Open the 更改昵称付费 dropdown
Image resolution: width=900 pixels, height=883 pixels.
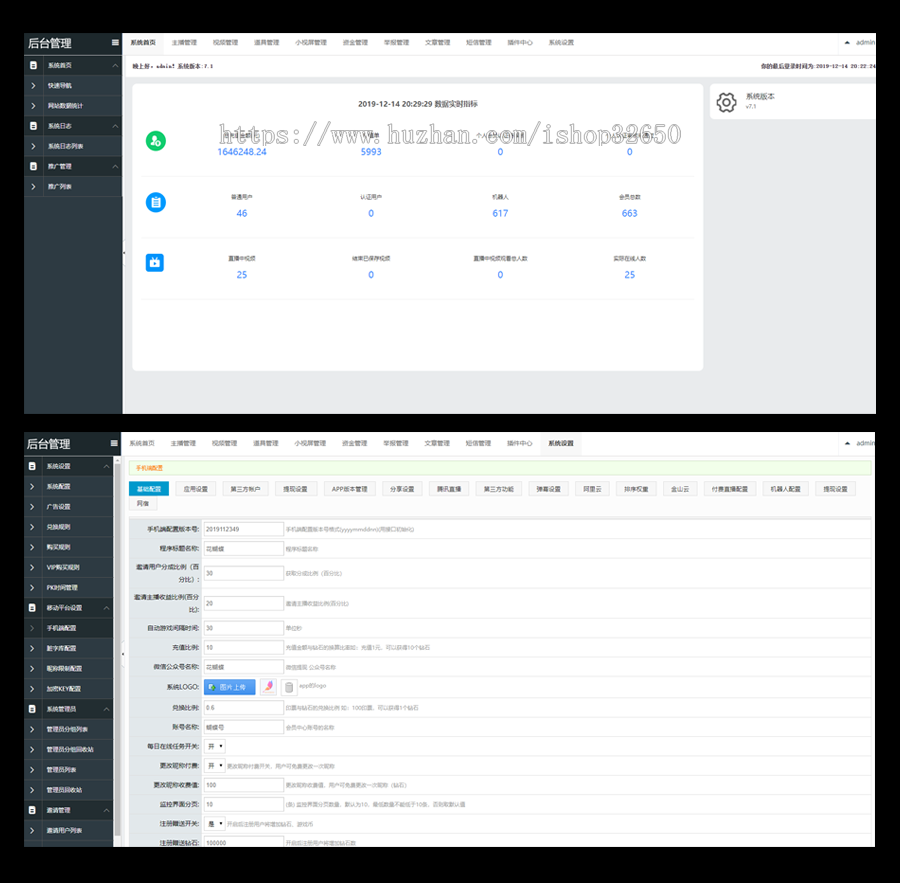[215, 766]
